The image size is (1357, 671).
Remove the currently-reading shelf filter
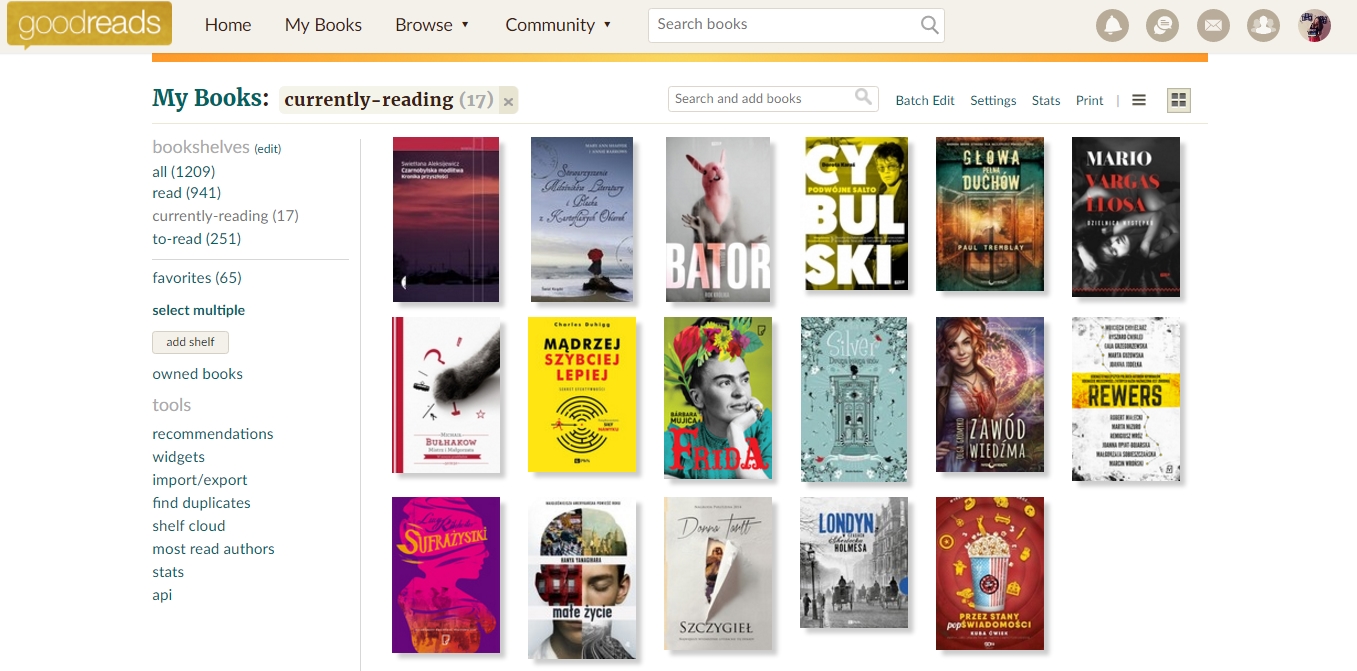click(508, 101)
